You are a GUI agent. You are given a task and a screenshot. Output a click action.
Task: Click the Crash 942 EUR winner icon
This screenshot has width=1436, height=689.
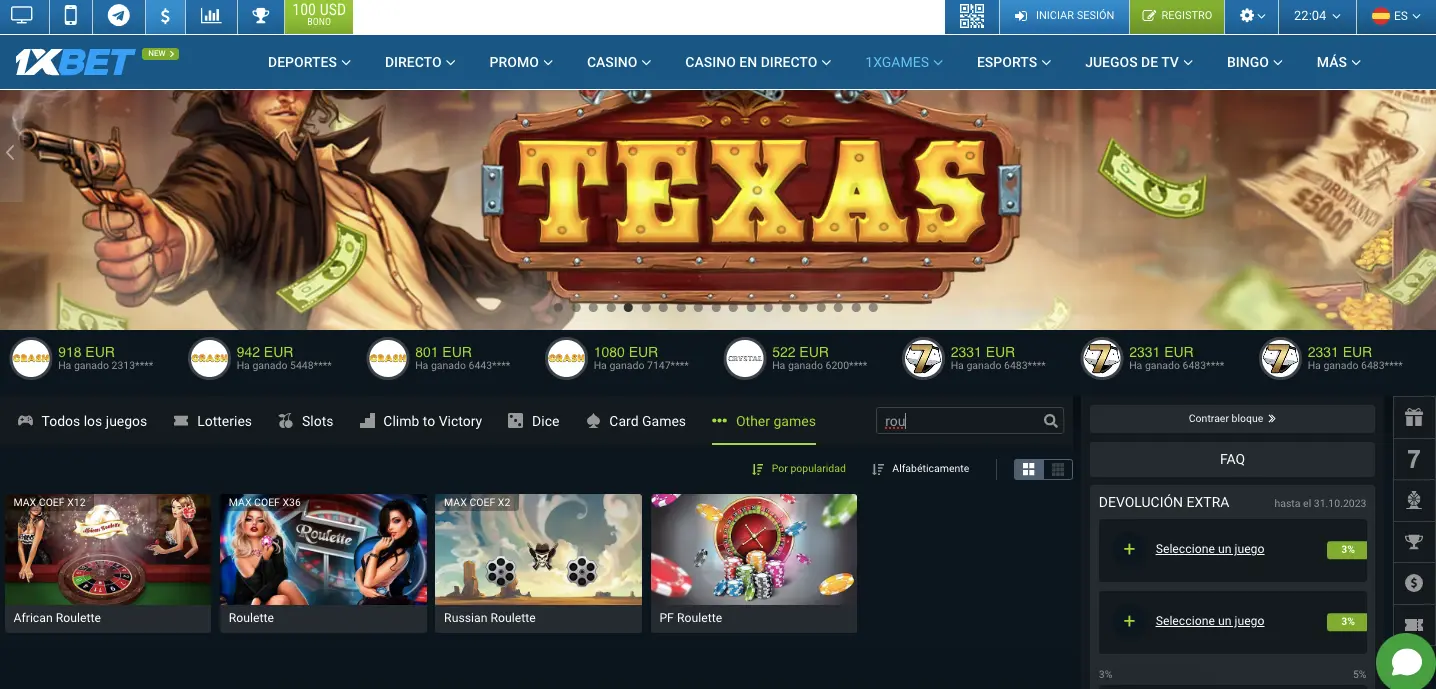pos(210,358)
